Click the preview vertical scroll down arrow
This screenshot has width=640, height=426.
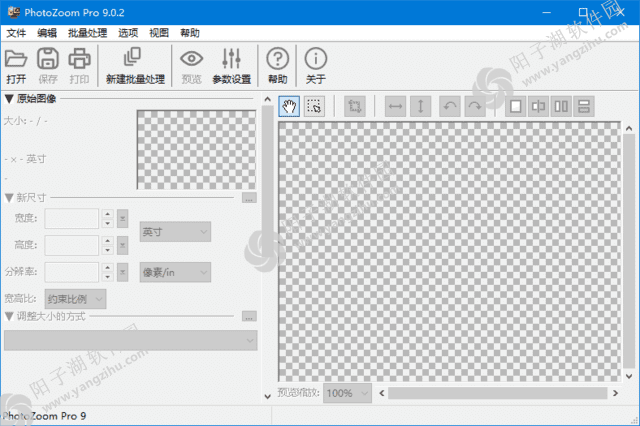click(629, 376)
